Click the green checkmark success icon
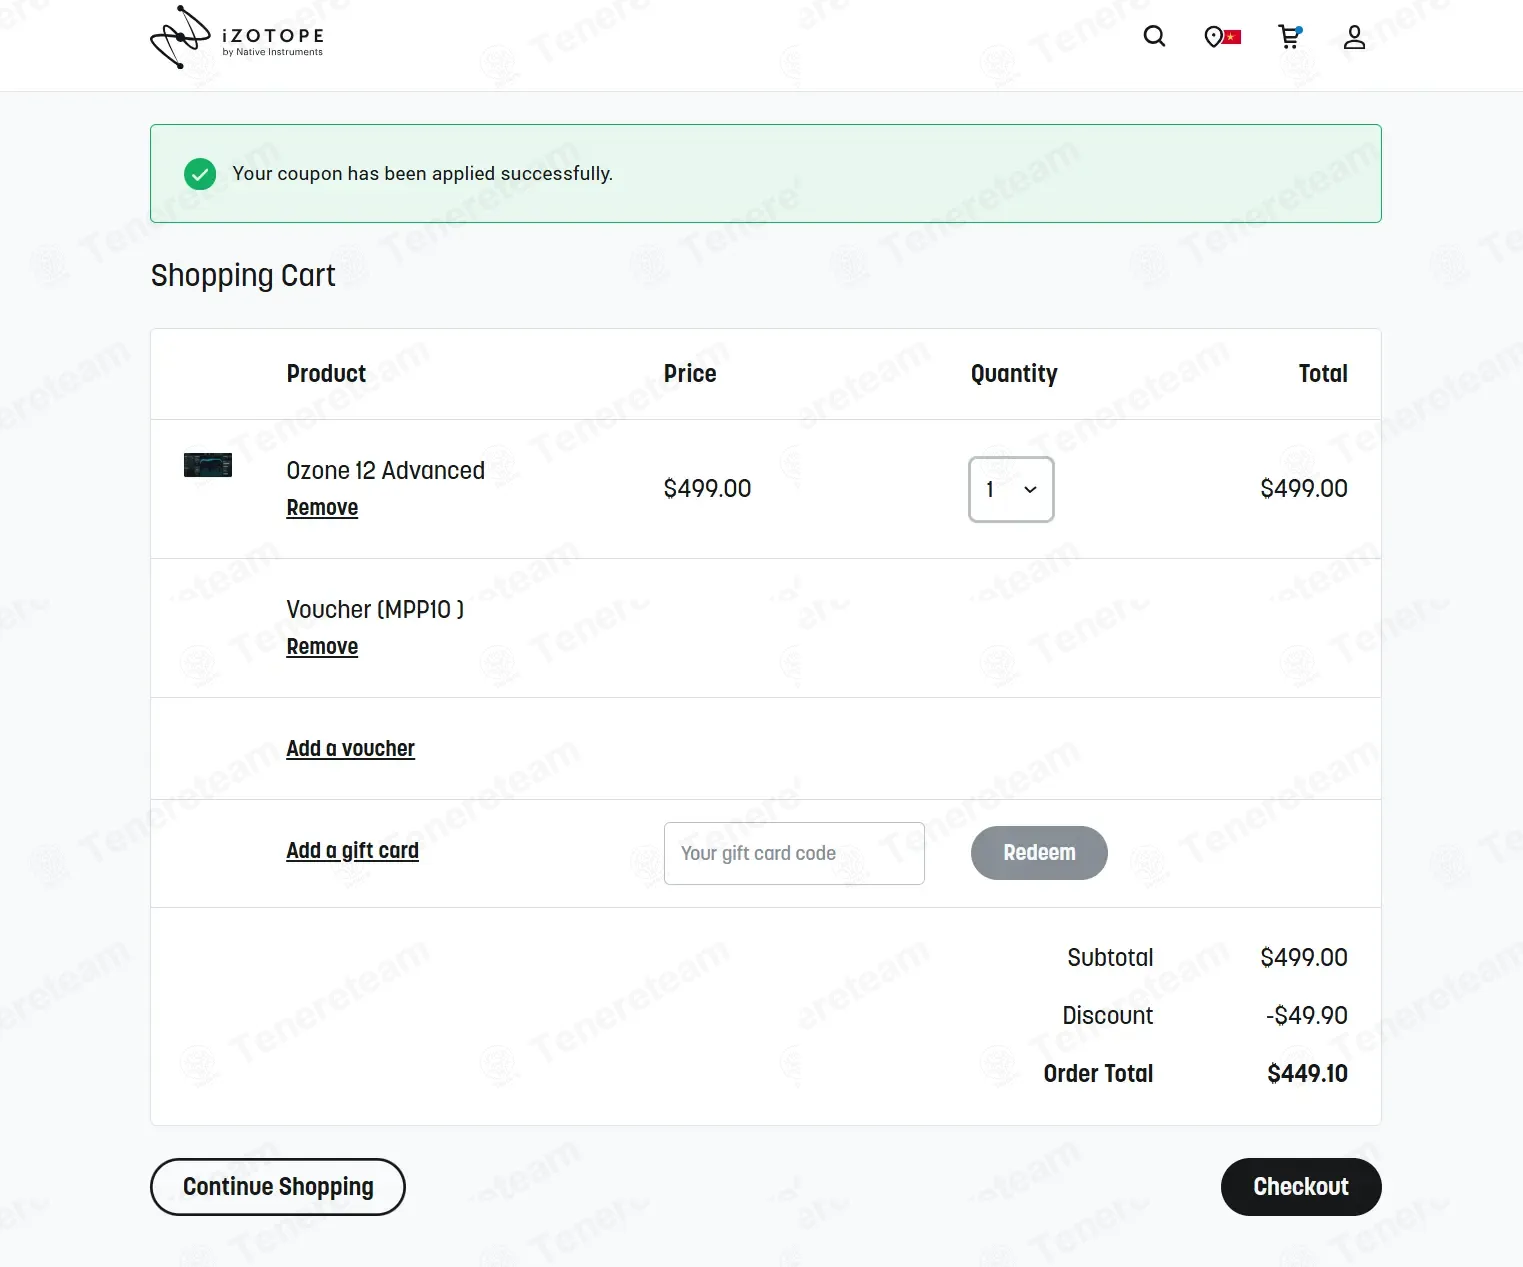Viewport: 1523px width, 1267px height. click(200, 174)
